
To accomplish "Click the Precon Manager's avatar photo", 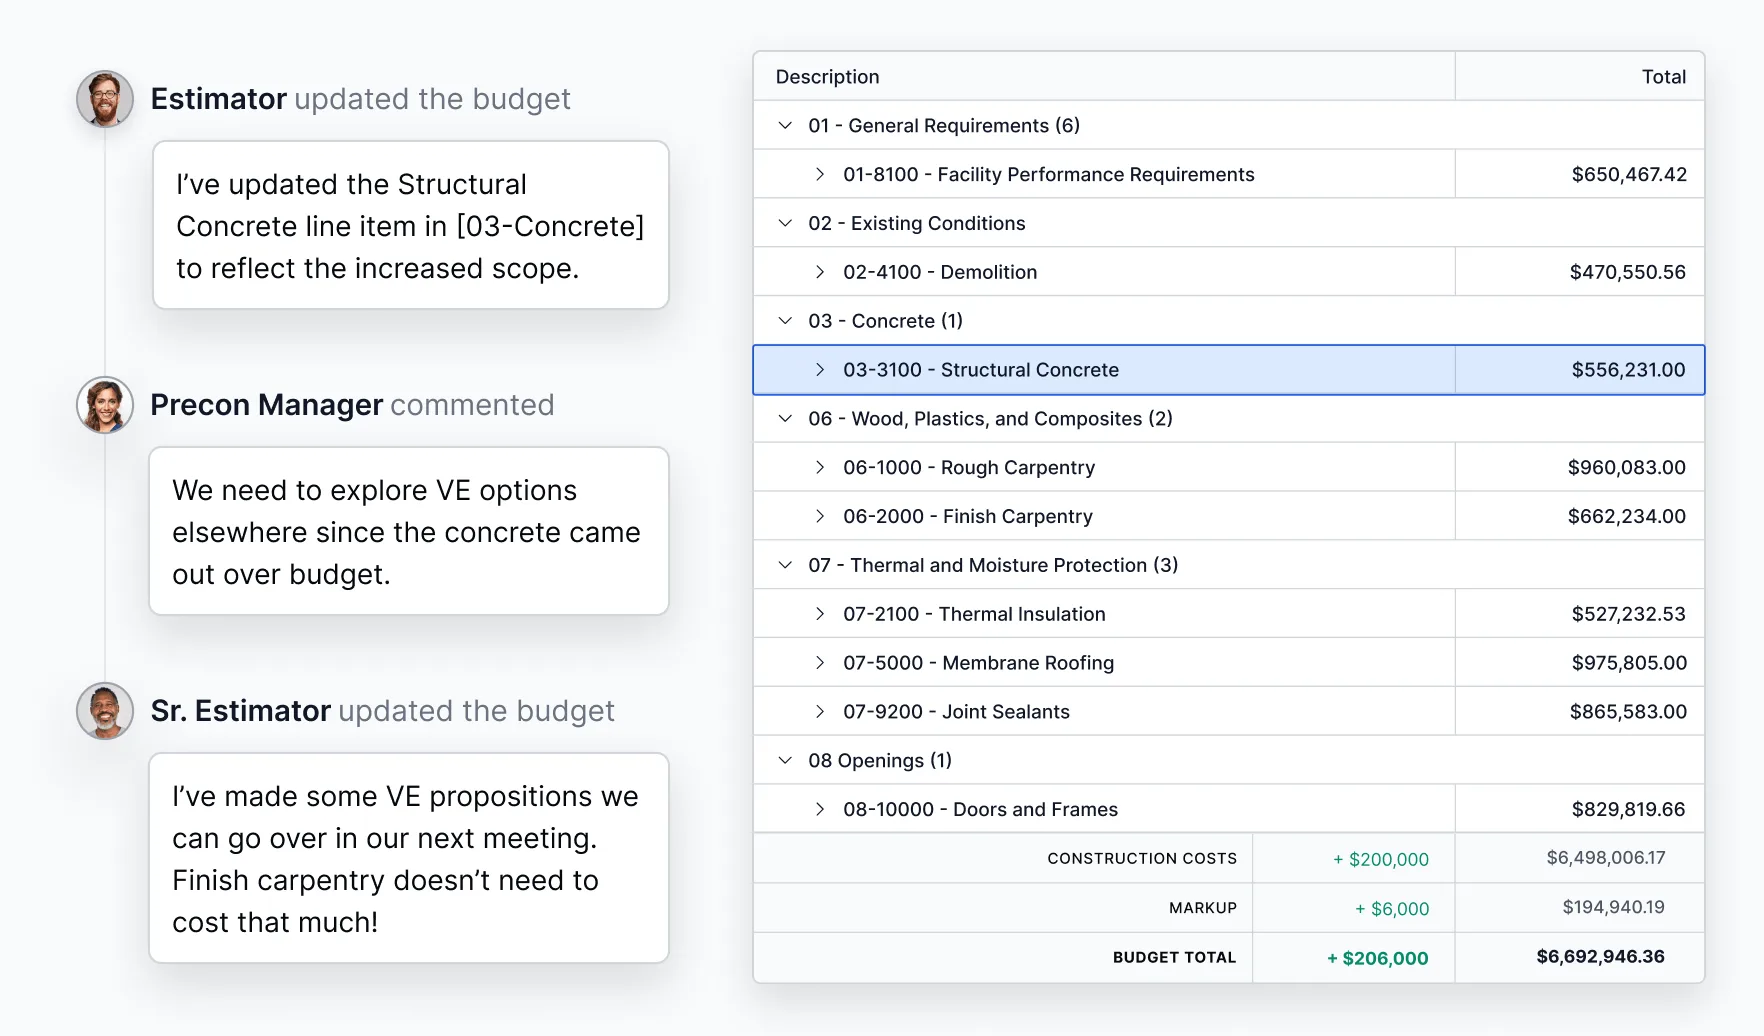I will pos(103,405).
